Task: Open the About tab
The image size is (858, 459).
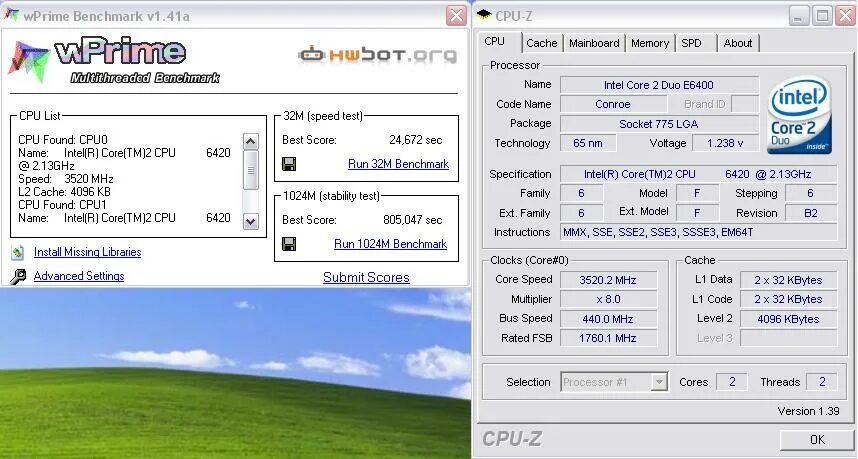Action: [738, 43]
